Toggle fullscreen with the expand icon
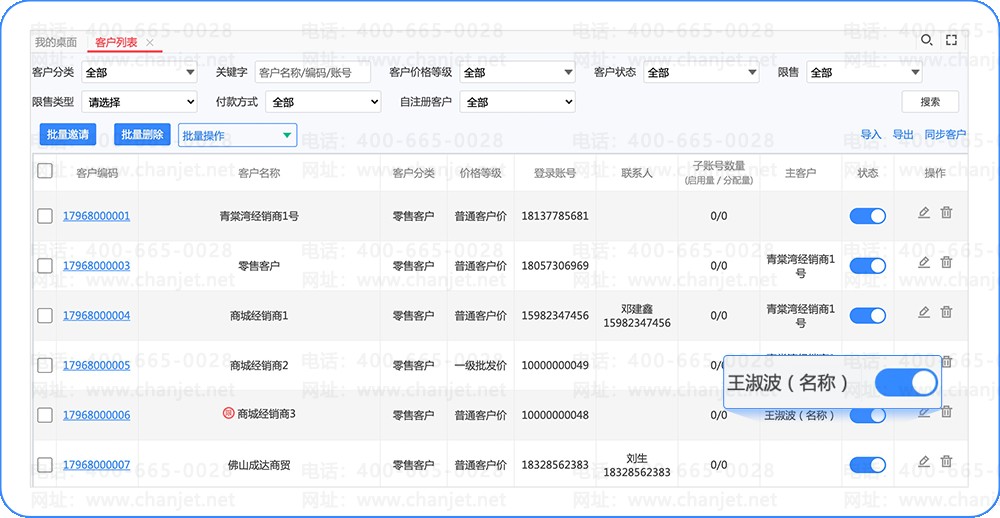 click(x=952, y=41)
